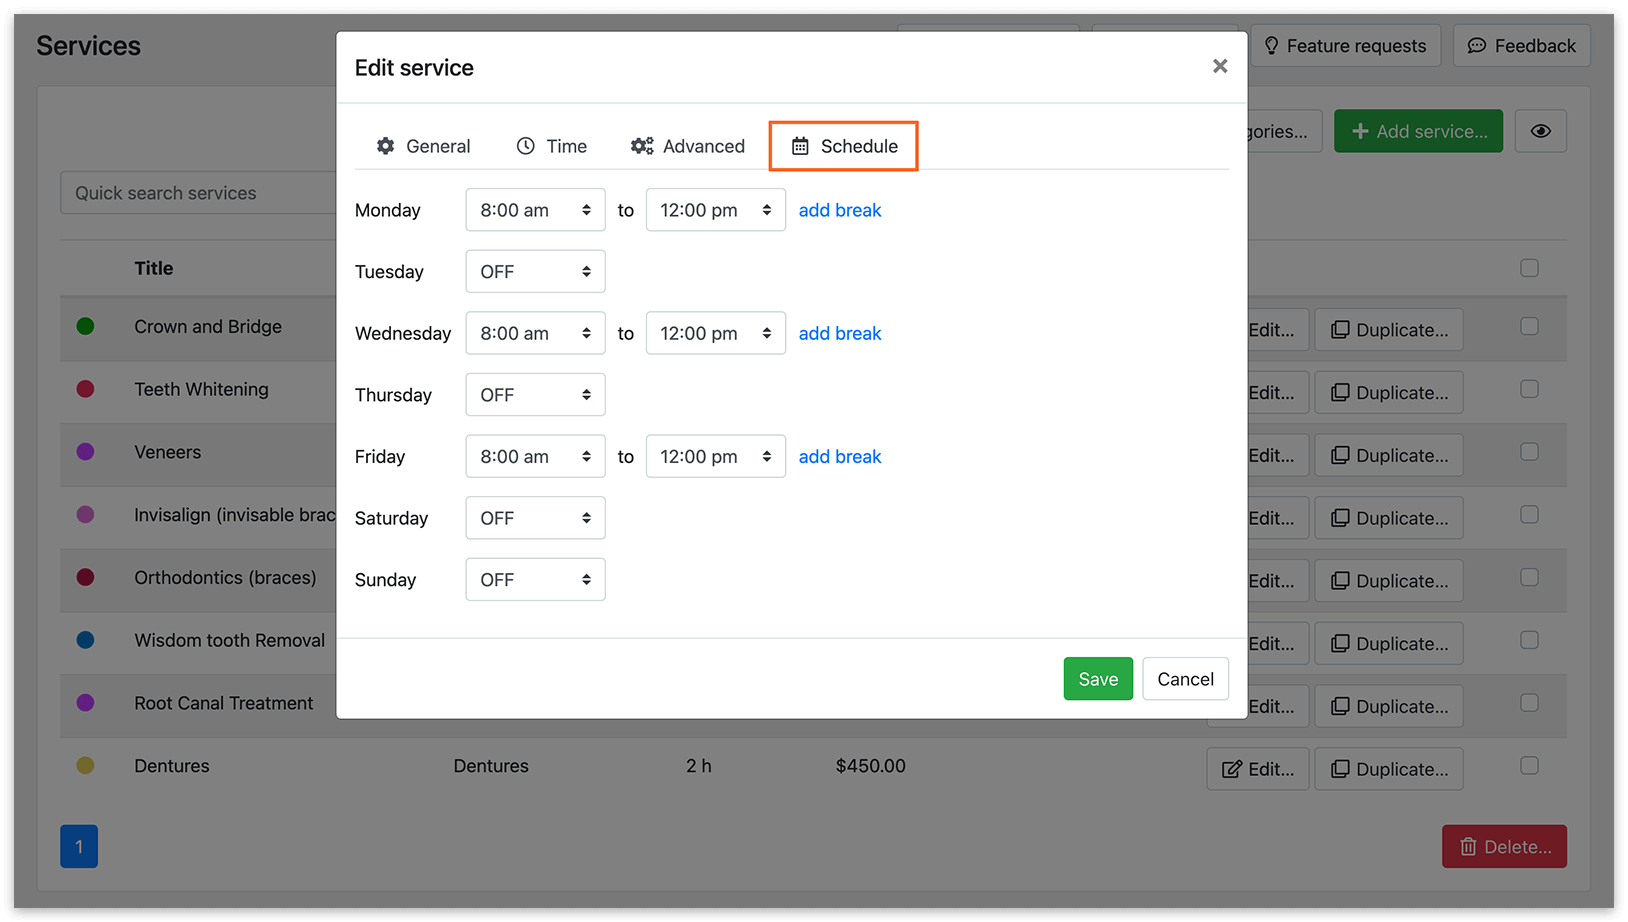
Task: Click the Add service button
Action: point(1418,131)
